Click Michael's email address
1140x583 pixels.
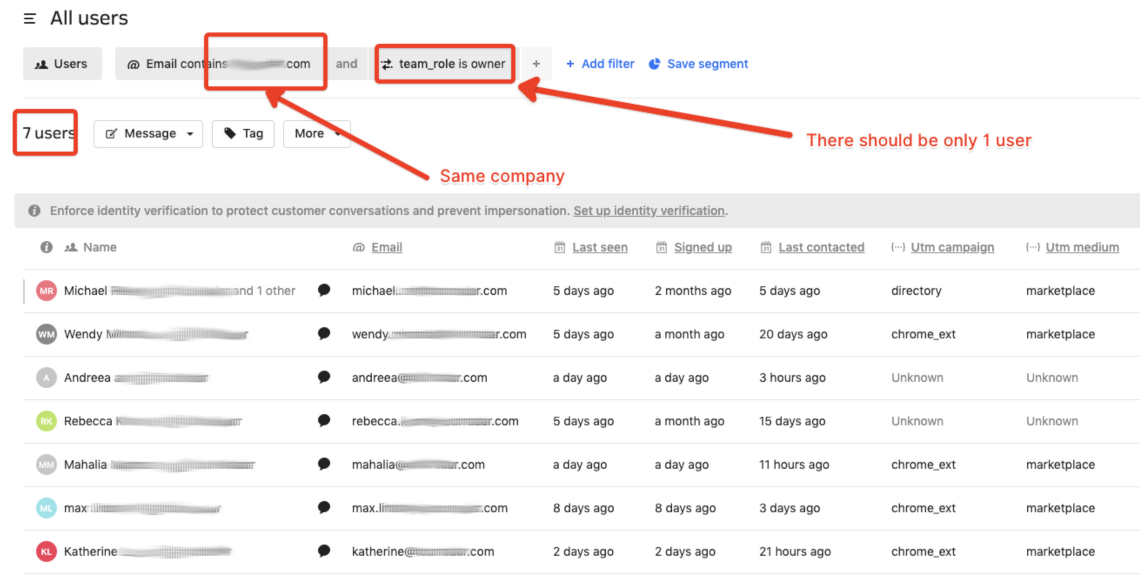[x=430, y=291]
